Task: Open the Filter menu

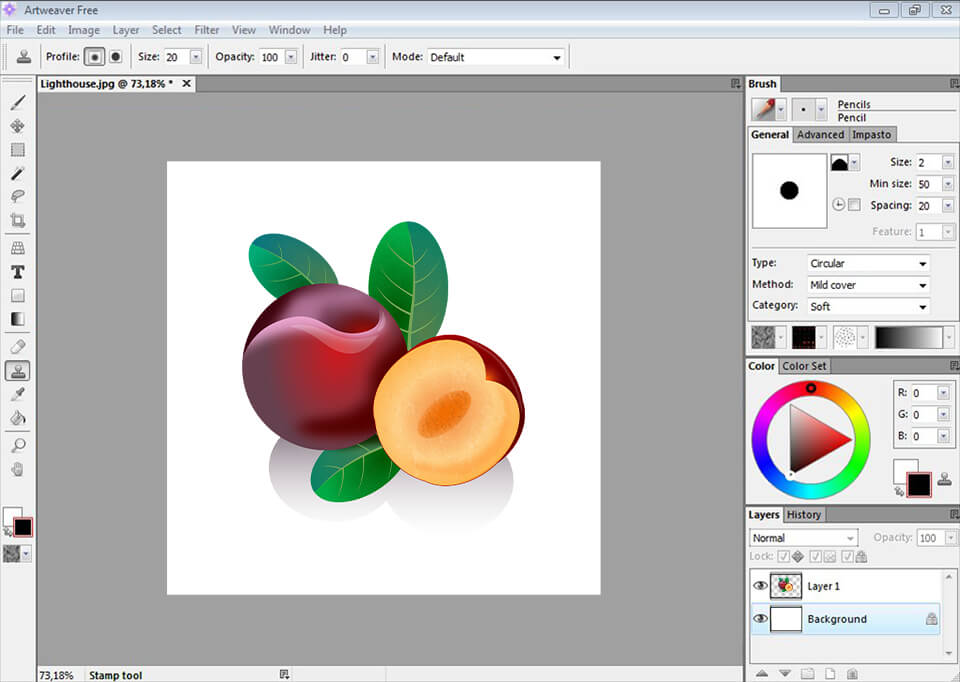Action: 206,29
